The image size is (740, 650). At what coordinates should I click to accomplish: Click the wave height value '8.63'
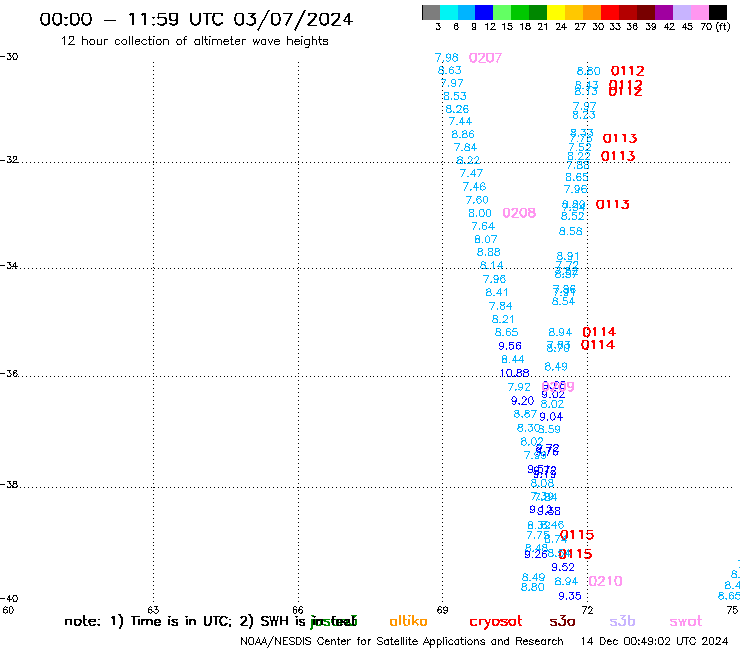pos(450,70)
